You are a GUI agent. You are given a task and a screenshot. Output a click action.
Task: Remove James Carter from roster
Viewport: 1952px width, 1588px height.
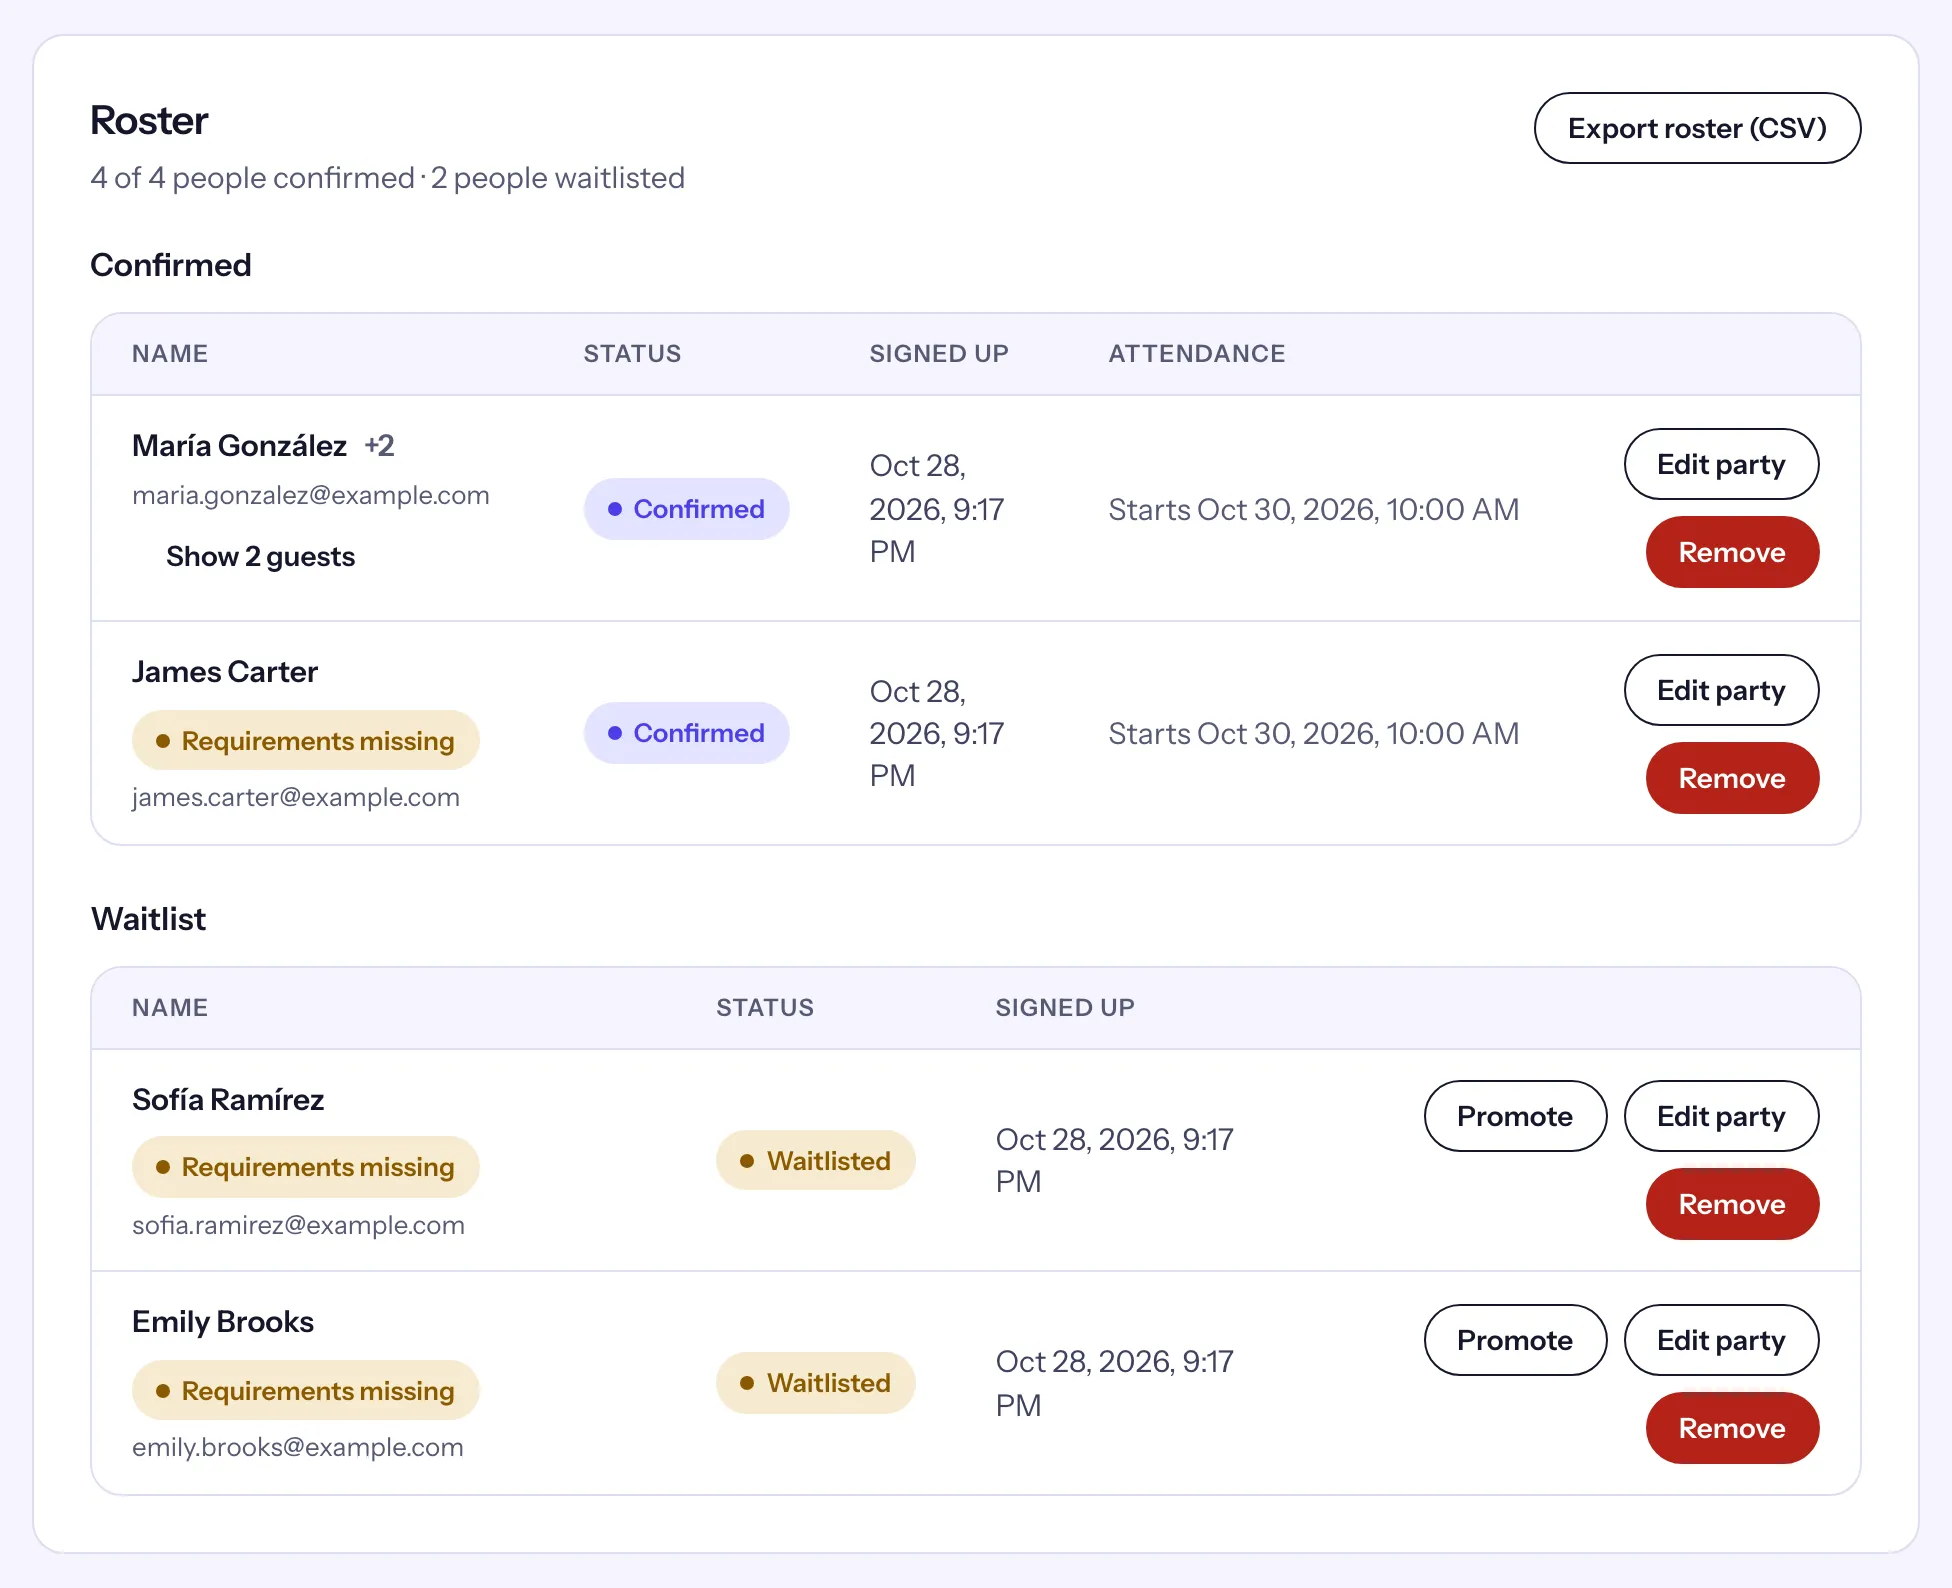coord(1732,778)
